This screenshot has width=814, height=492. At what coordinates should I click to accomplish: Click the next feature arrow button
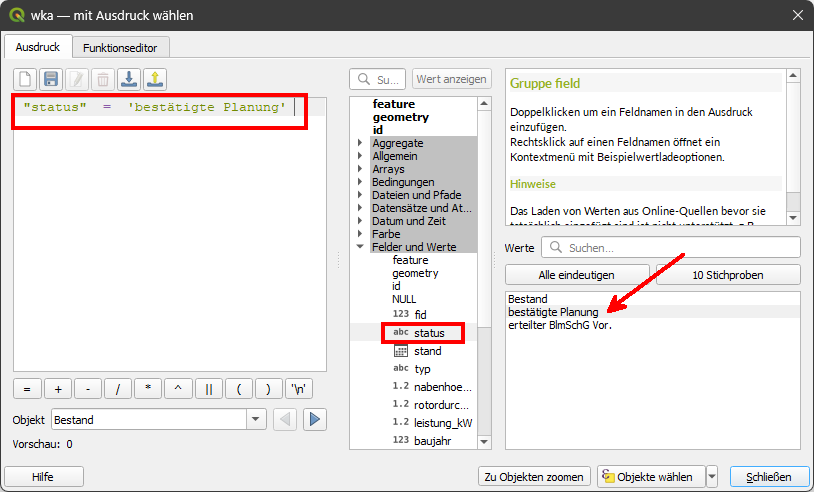pos(315,419)
